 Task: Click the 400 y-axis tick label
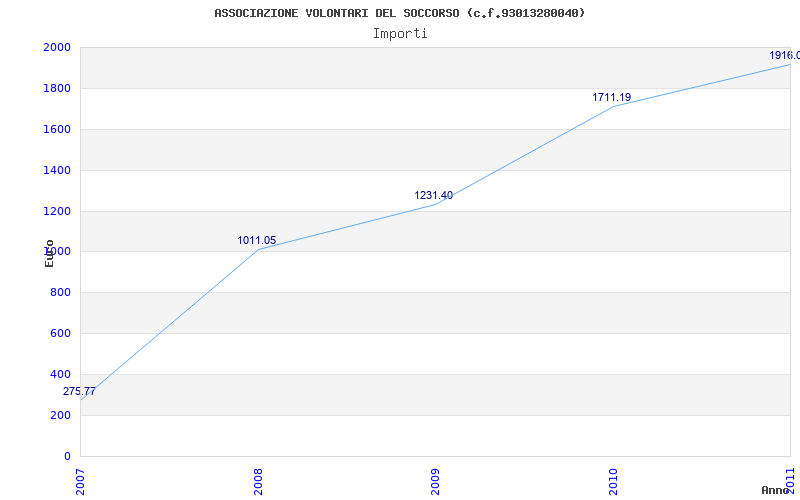coord(60,374)
